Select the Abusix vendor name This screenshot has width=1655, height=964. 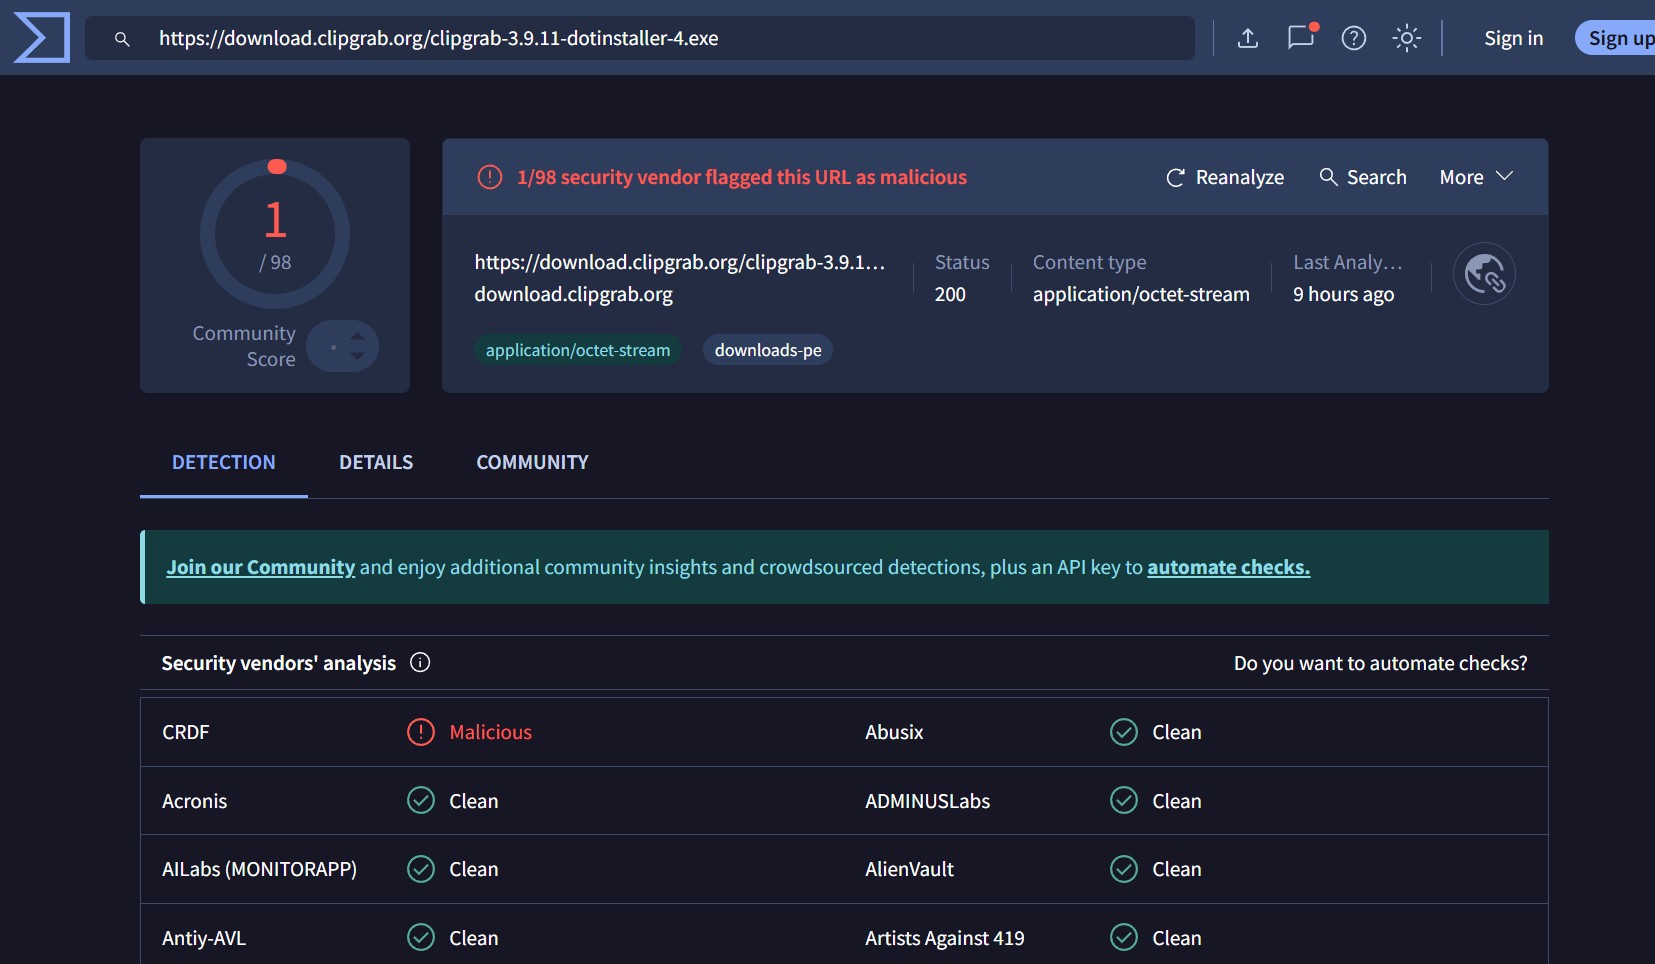click(x=894, y=732)
